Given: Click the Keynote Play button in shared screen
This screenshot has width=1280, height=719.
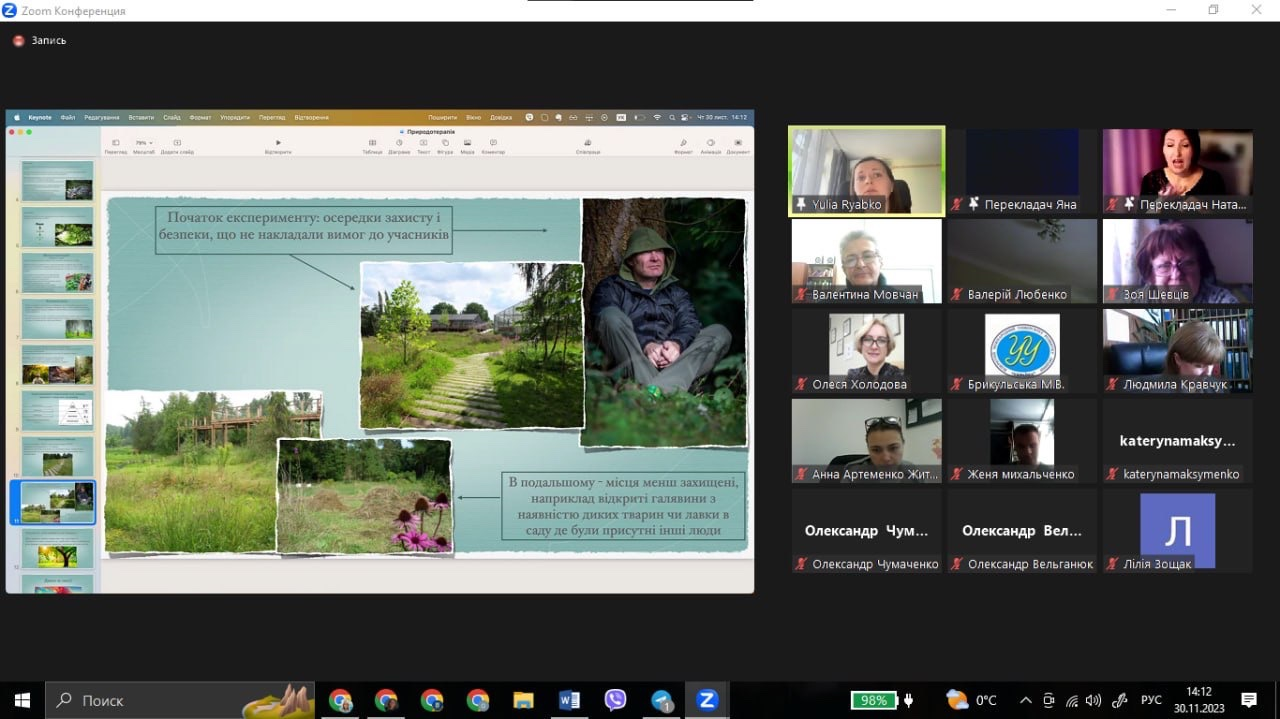Looking at the screenshot, I should pyautogui.click(x=278, y=143).
